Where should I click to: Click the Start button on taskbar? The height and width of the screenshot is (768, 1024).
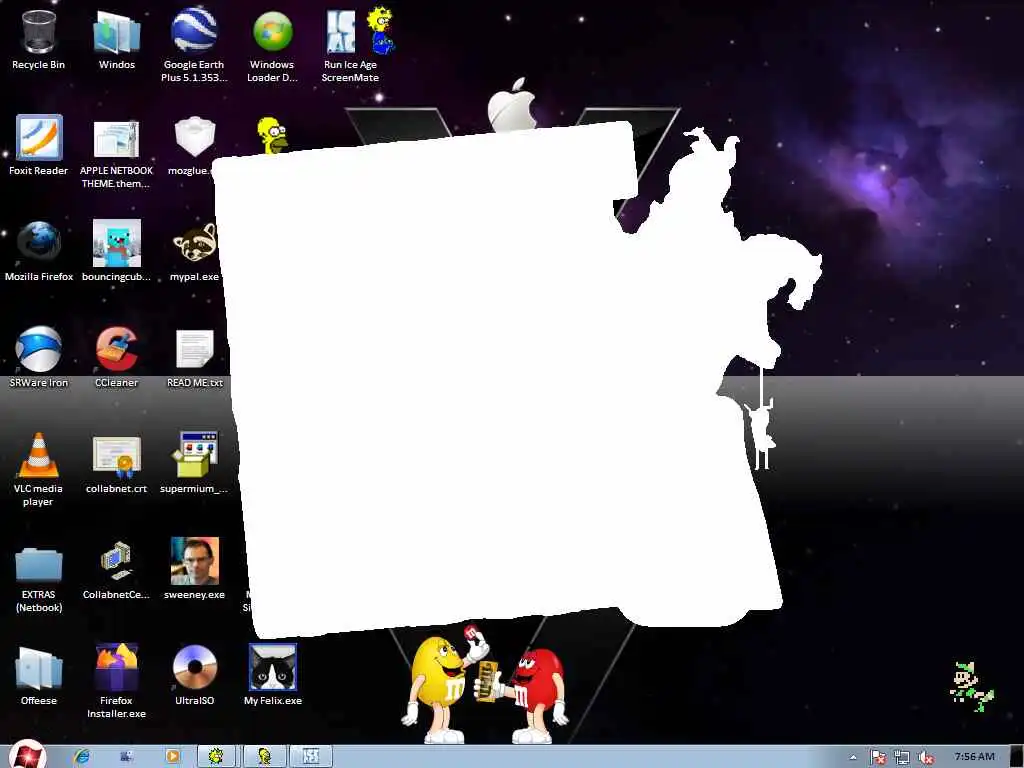pos(27,755)
